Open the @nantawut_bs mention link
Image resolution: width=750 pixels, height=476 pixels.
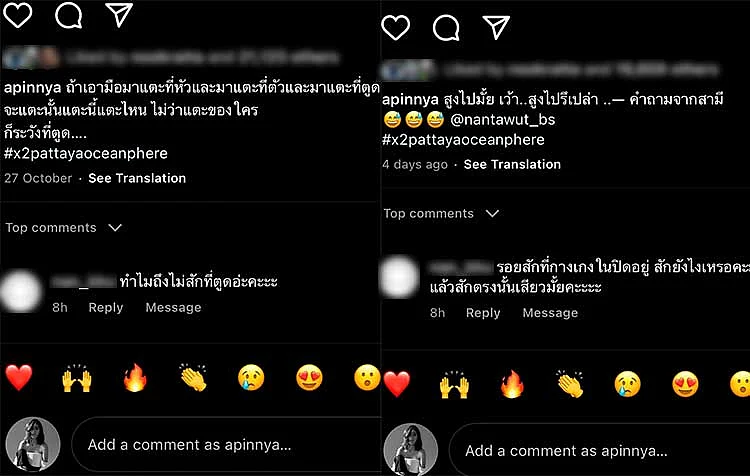503,119
